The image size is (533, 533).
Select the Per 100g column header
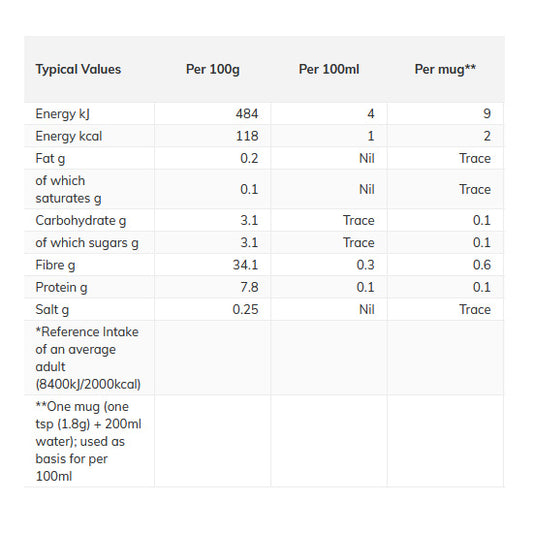[x=213, y=69]
